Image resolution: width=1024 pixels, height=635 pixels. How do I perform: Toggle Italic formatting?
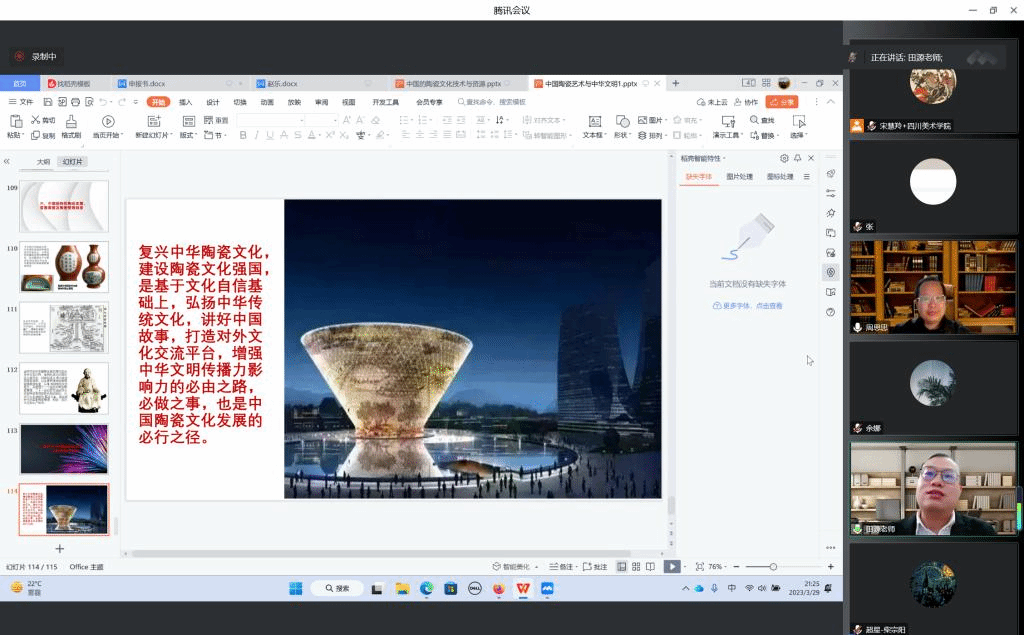[x=256, y=135]
